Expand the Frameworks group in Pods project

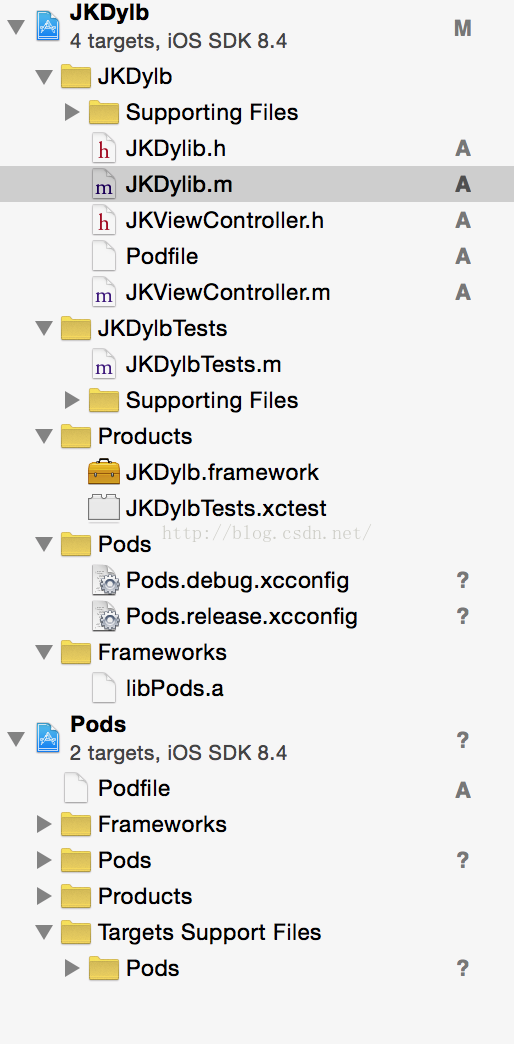(x=44, y=824)
